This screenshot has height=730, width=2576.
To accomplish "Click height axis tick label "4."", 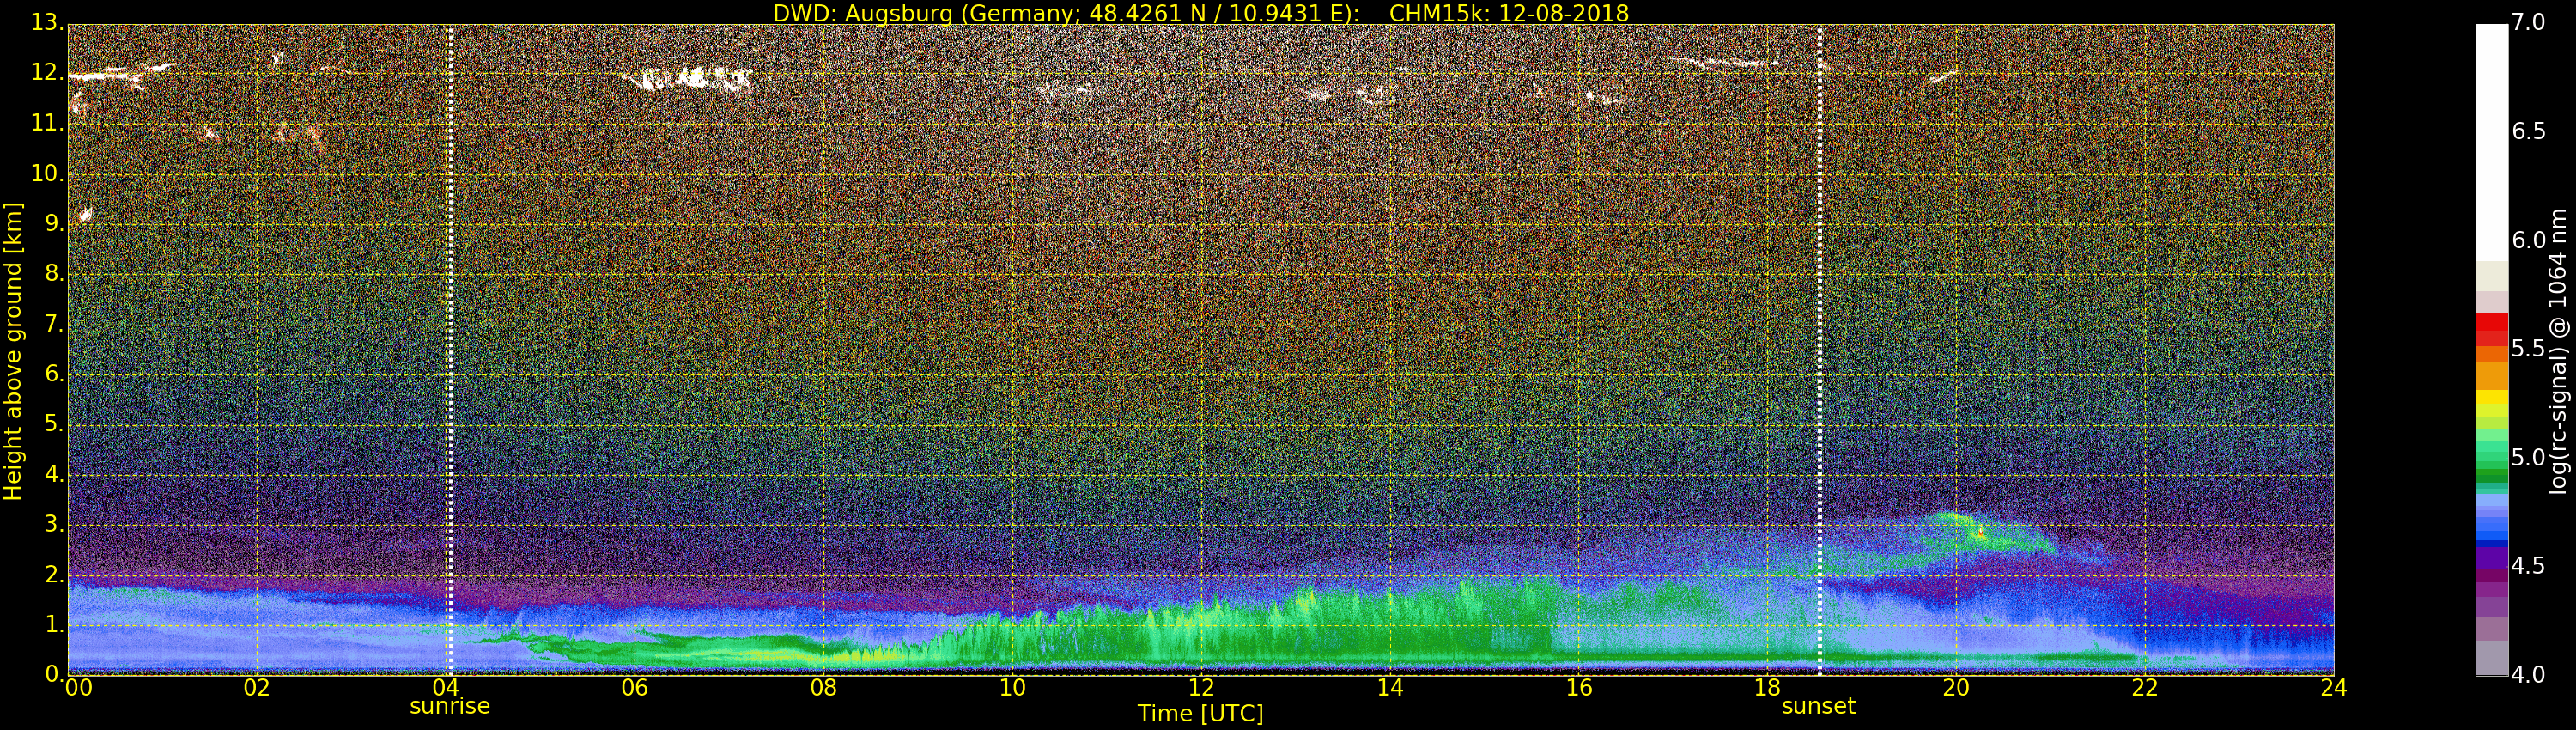I will [x=54, y=474].
